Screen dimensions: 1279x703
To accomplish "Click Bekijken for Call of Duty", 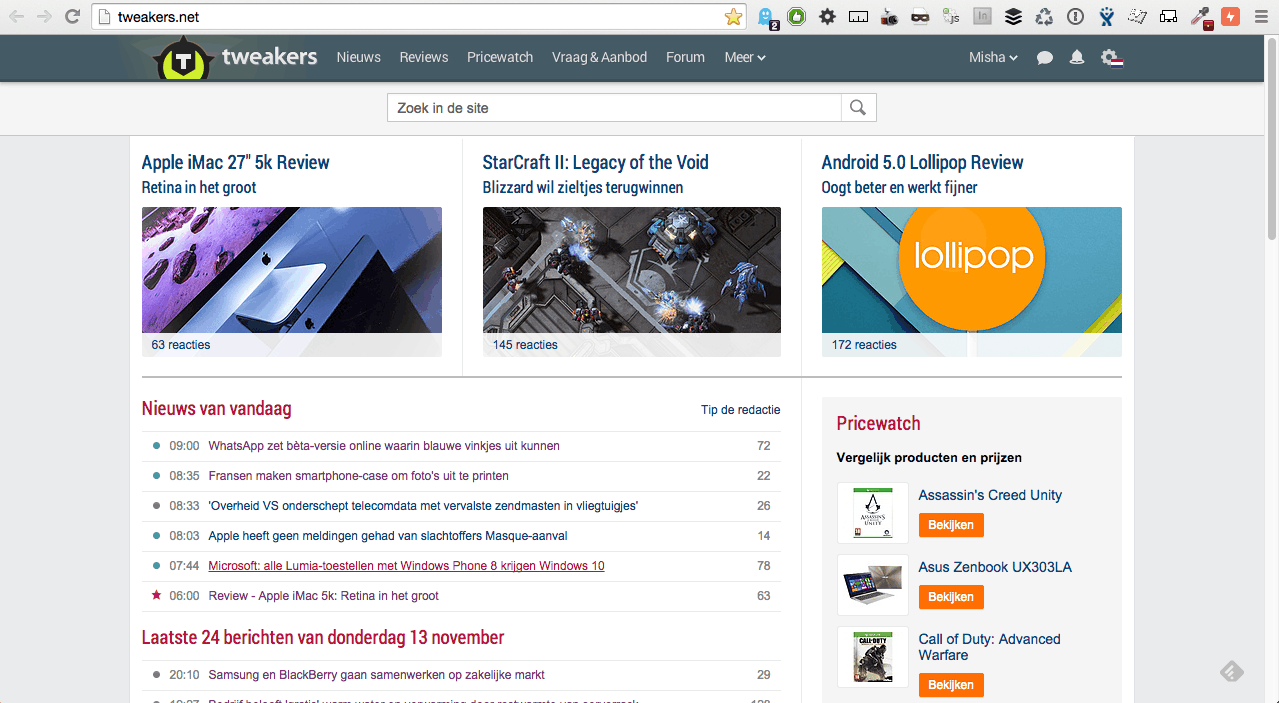I will coord(951,685).
